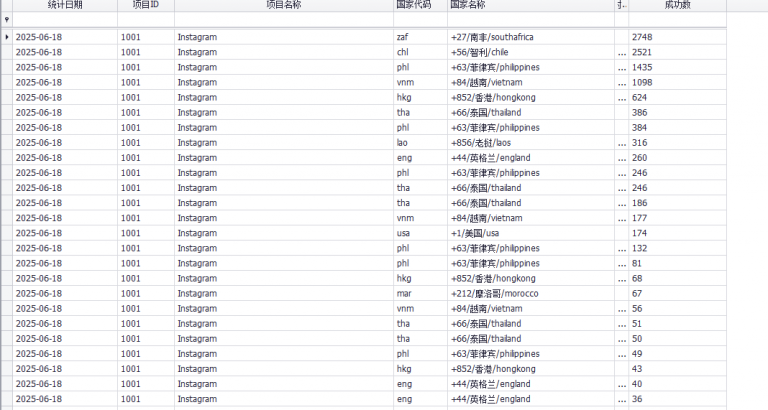Click the filter row funnel icon
This screenshot has width=768, height=410.
pyautogui.click(x=6, y=20)
